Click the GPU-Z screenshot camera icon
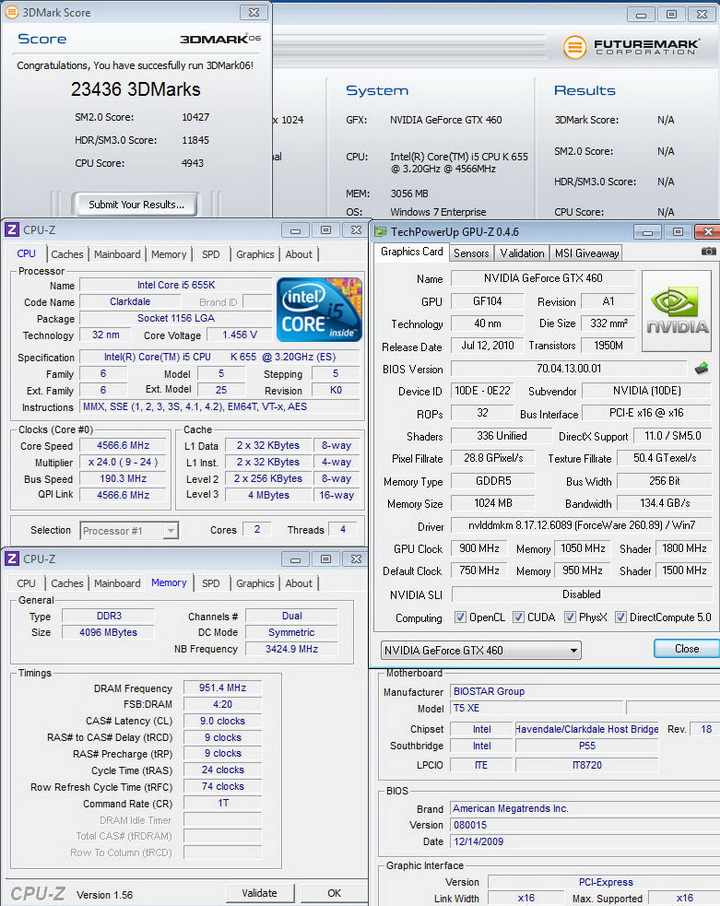720x906 pixels. (x=708, y=251)
